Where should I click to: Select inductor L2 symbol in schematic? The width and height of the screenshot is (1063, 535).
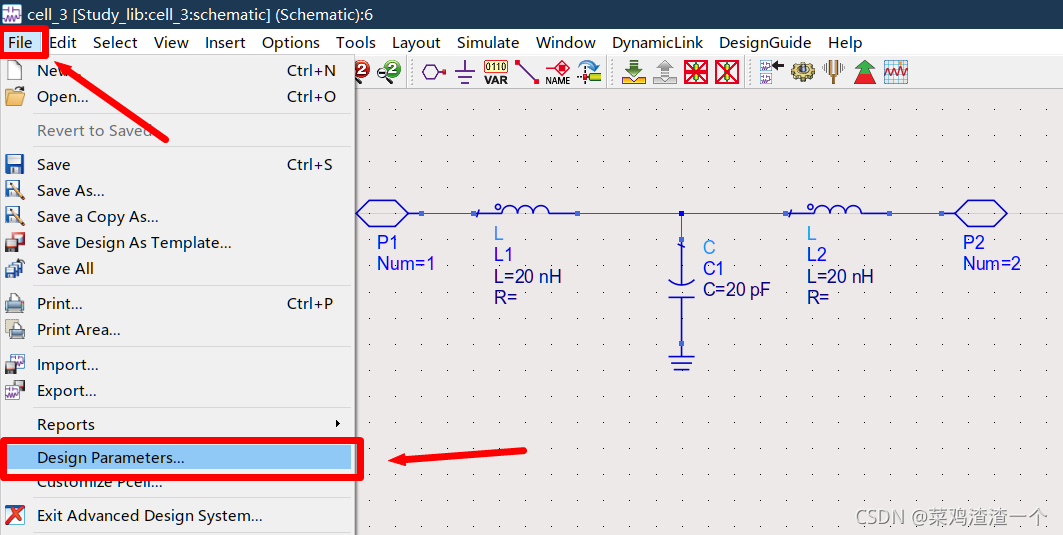[x=835, y=210]
